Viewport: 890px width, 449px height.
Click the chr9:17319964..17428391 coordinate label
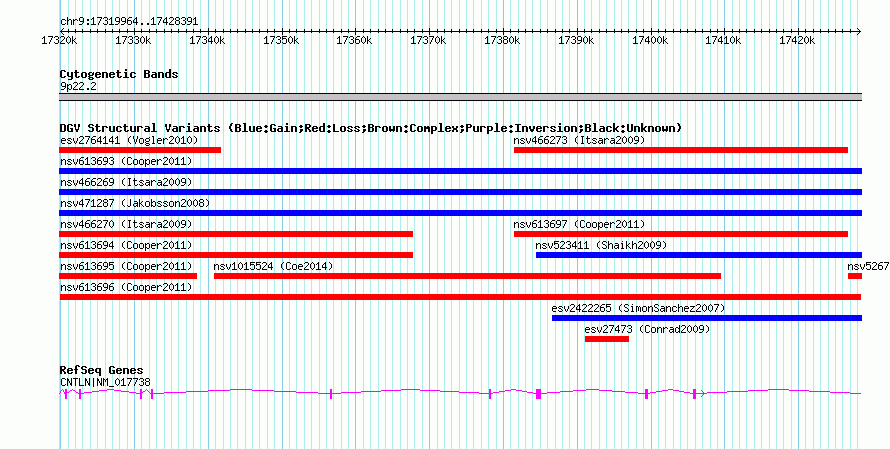tap(129, 22)
